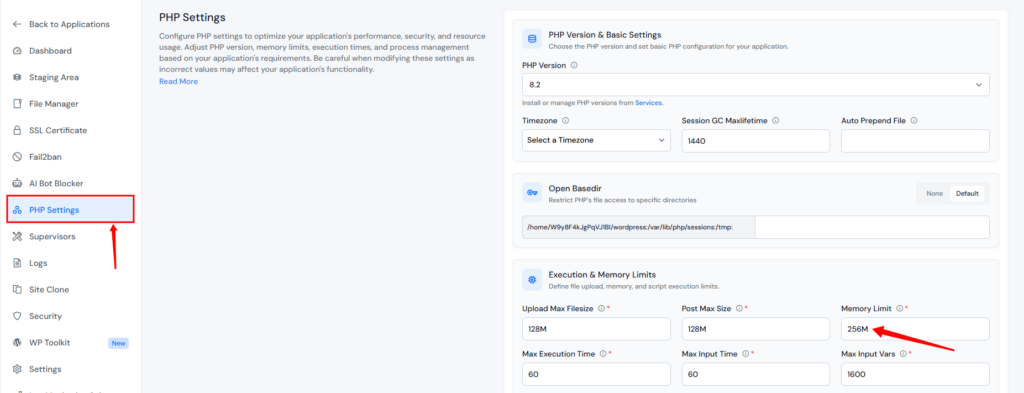Click the PHP Version info icon
This screenshot has height=393, width=1024.
click(x=574, y=66)
